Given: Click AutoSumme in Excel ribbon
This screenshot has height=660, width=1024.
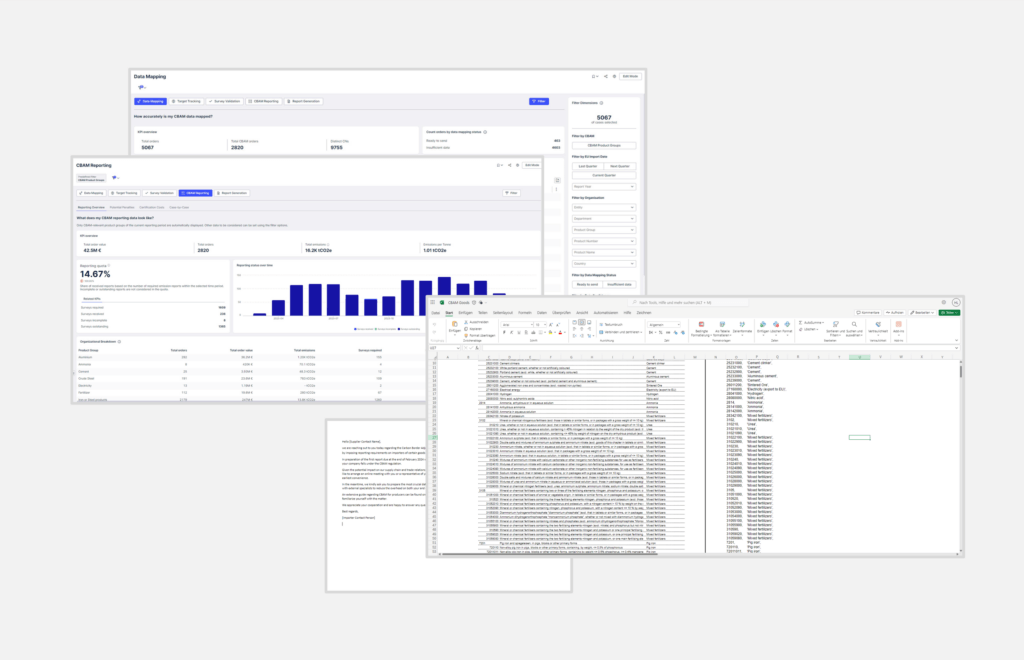Looking at the screenshot, I should 811,322.
